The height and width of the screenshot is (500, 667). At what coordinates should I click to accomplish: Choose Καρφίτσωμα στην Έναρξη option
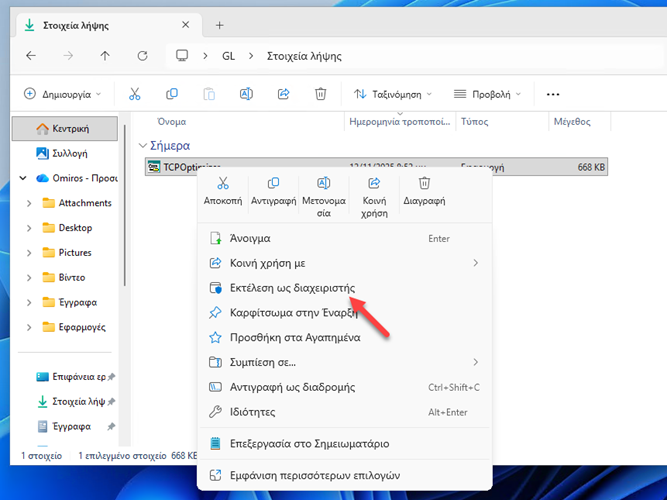tap(286, 313)
